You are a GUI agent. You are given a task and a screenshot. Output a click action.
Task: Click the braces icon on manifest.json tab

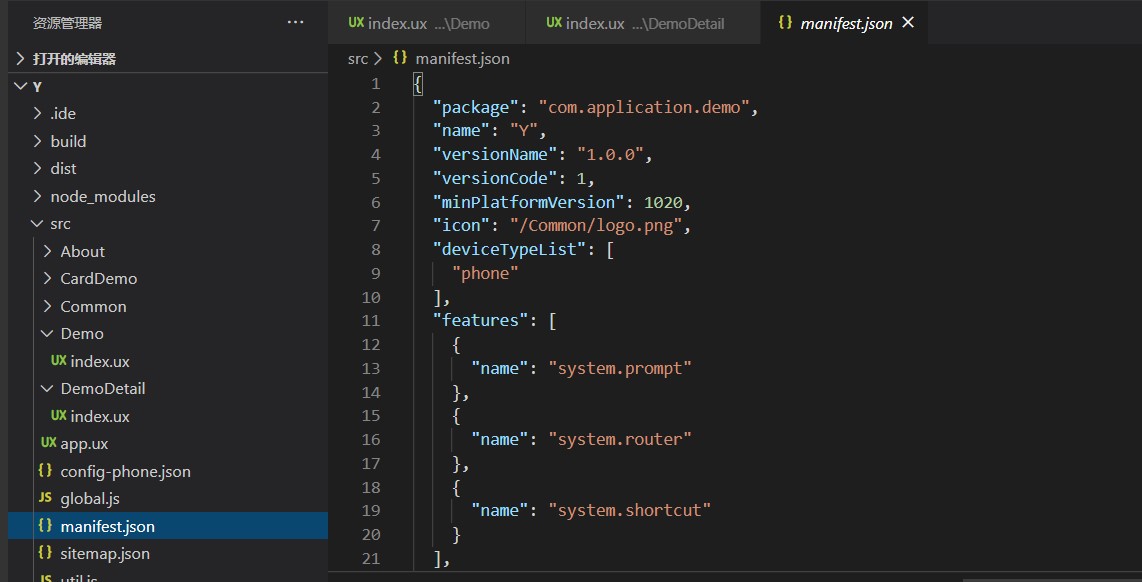click(784, 22)
